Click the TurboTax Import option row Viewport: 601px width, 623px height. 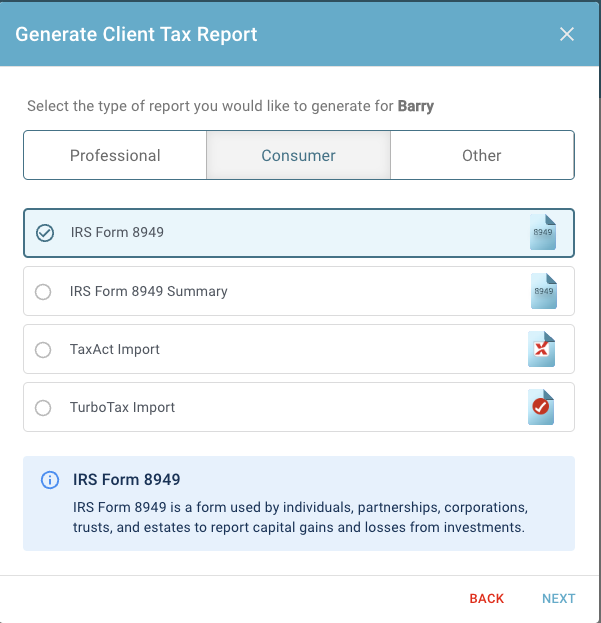pos(299,407)
